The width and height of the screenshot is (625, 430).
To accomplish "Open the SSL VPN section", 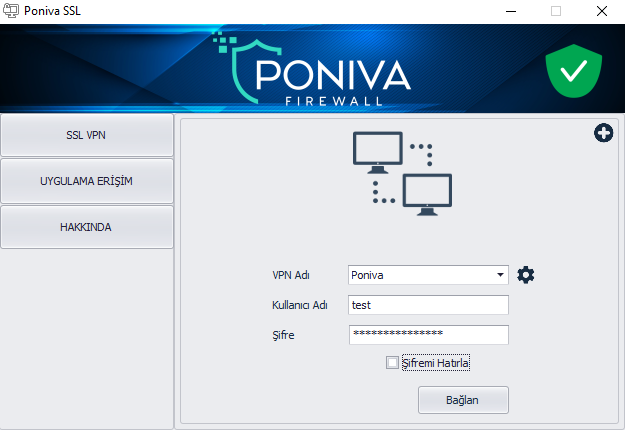I will [x=87, y=135].
